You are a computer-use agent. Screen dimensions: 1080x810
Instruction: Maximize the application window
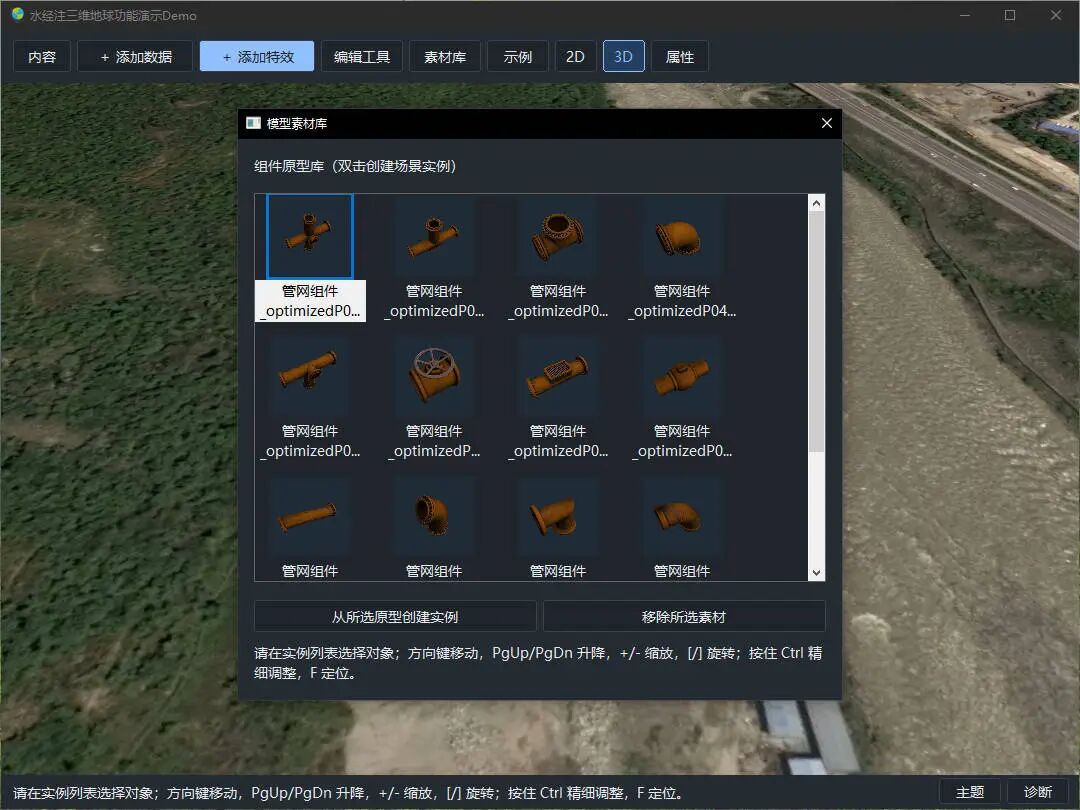click(1010, 14)
